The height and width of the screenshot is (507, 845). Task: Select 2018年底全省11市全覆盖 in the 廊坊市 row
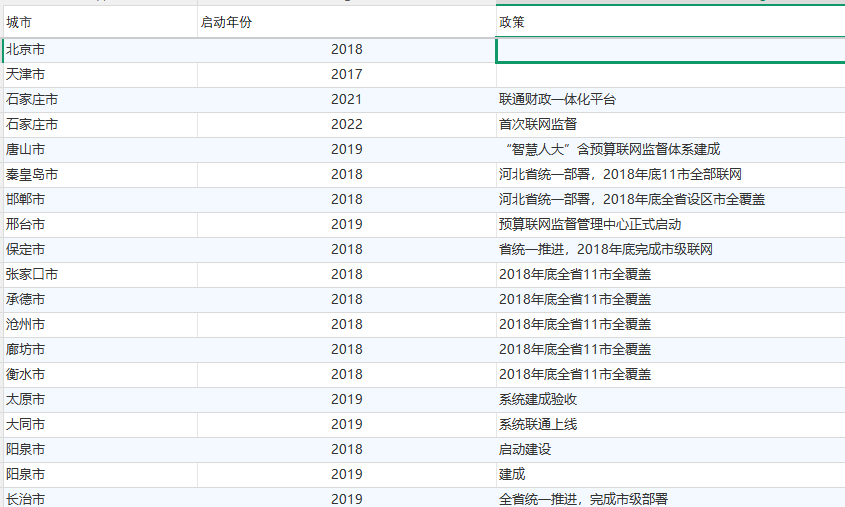[x=670, y=350]
